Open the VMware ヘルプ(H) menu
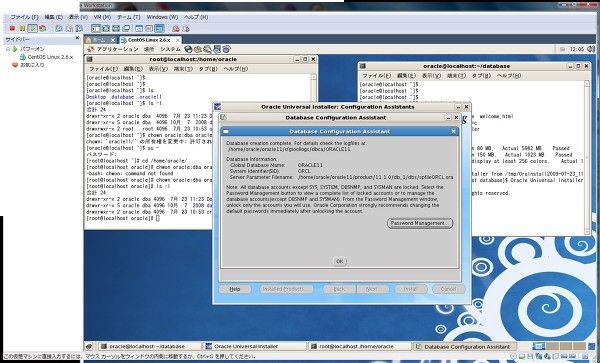This screenshot has height=363, width=600. (x=196, y=17)
